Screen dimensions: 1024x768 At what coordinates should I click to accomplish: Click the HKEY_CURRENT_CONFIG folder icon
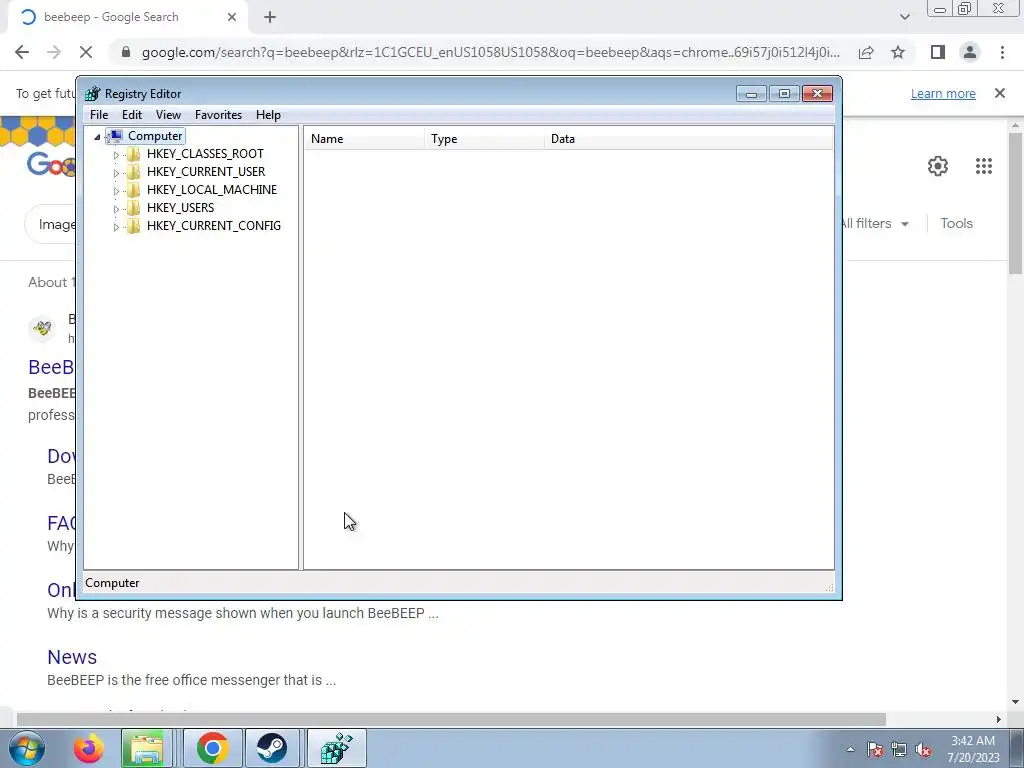pos(133,226)
